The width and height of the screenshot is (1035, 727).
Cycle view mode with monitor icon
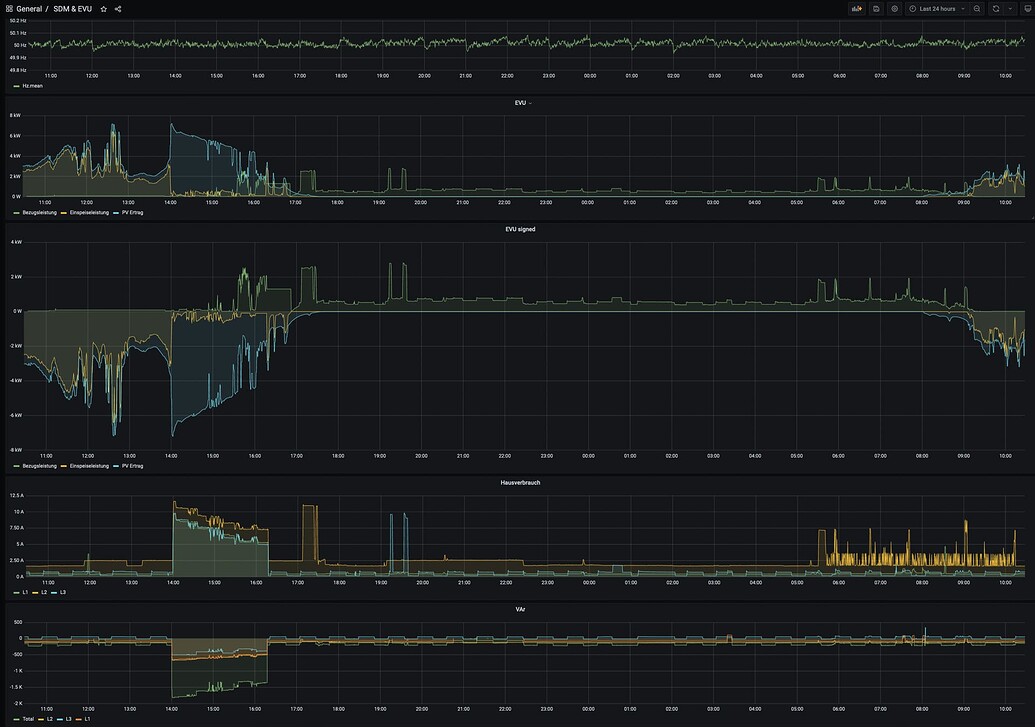1027,9
